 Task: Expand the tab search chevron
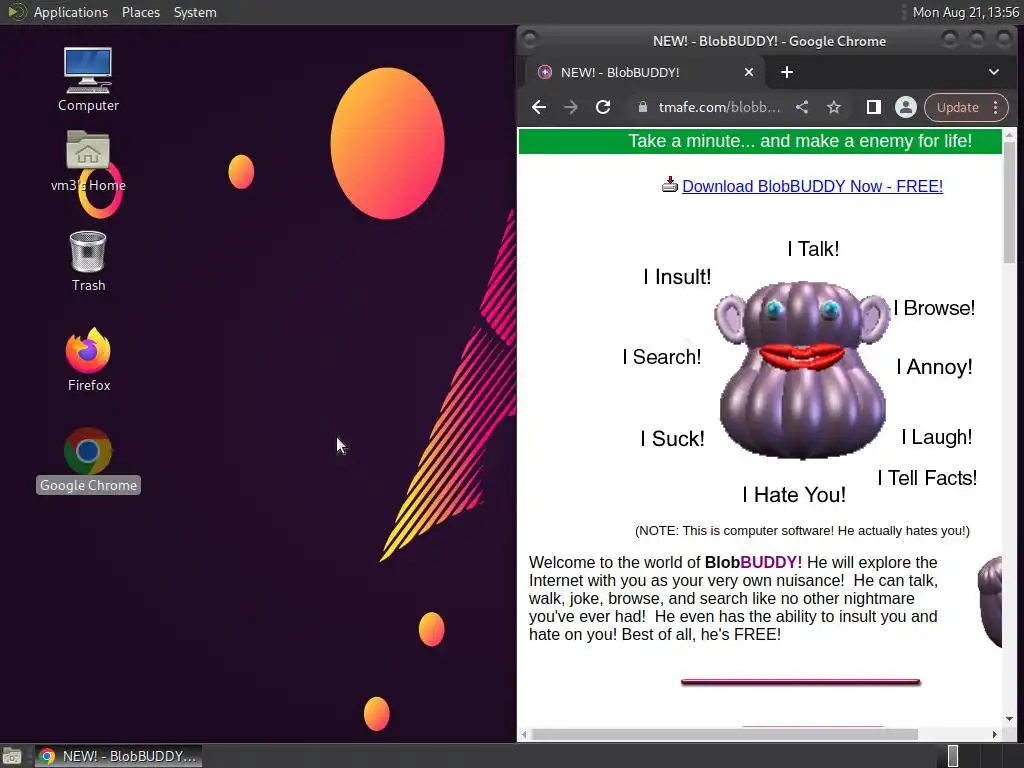click(993, 72)
